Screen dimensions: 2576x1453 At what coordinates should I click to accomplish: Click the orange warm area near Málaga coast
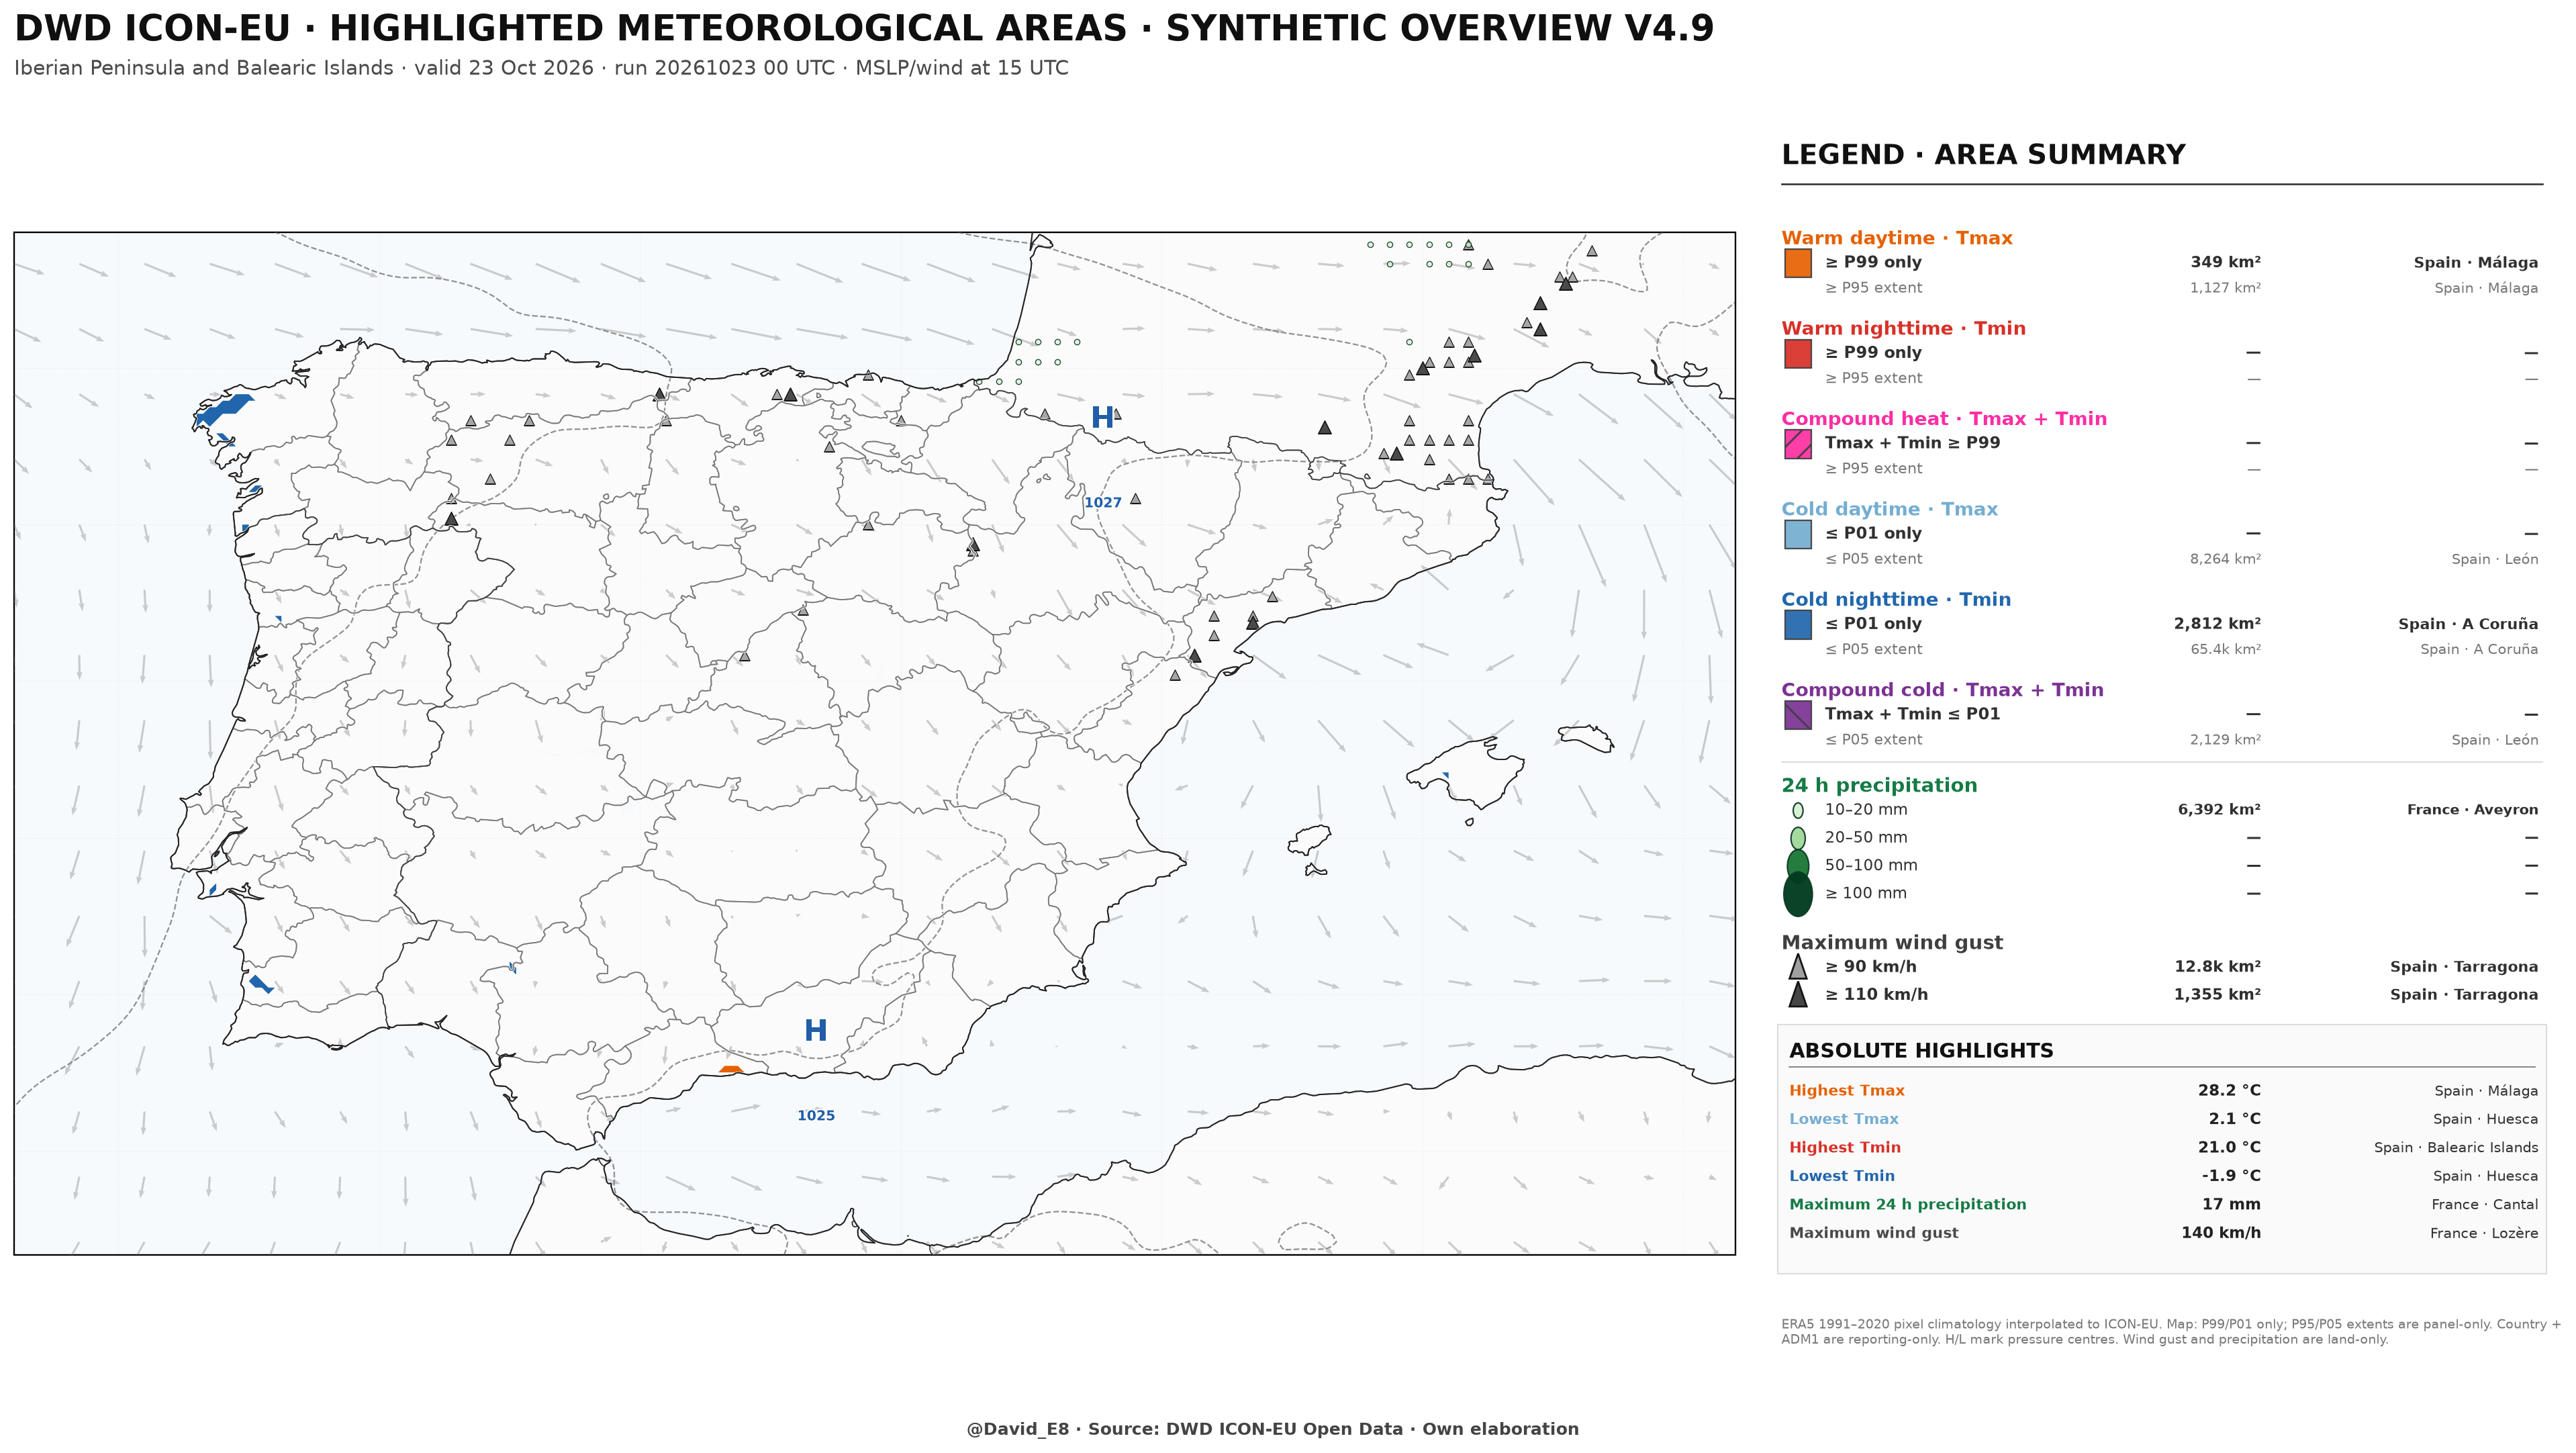tap(731, 1069)
